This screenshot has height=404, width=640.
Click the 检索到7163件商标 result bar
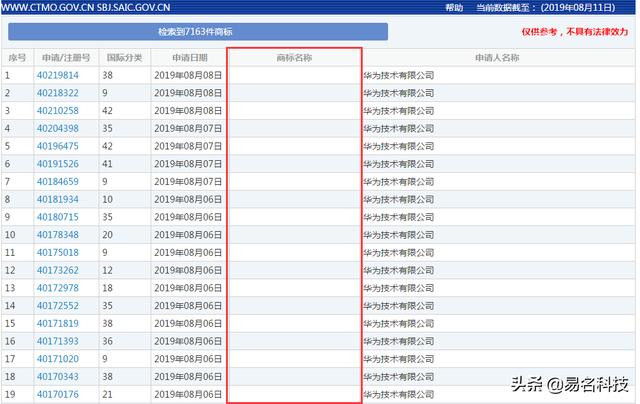pyautogui.click(x=198, y=31)
